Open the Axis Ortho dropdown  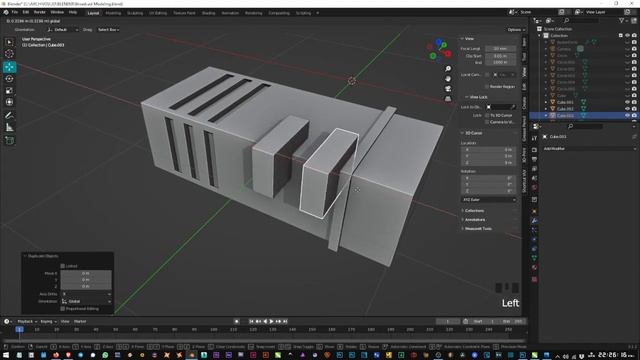click(x=86, y=294)
